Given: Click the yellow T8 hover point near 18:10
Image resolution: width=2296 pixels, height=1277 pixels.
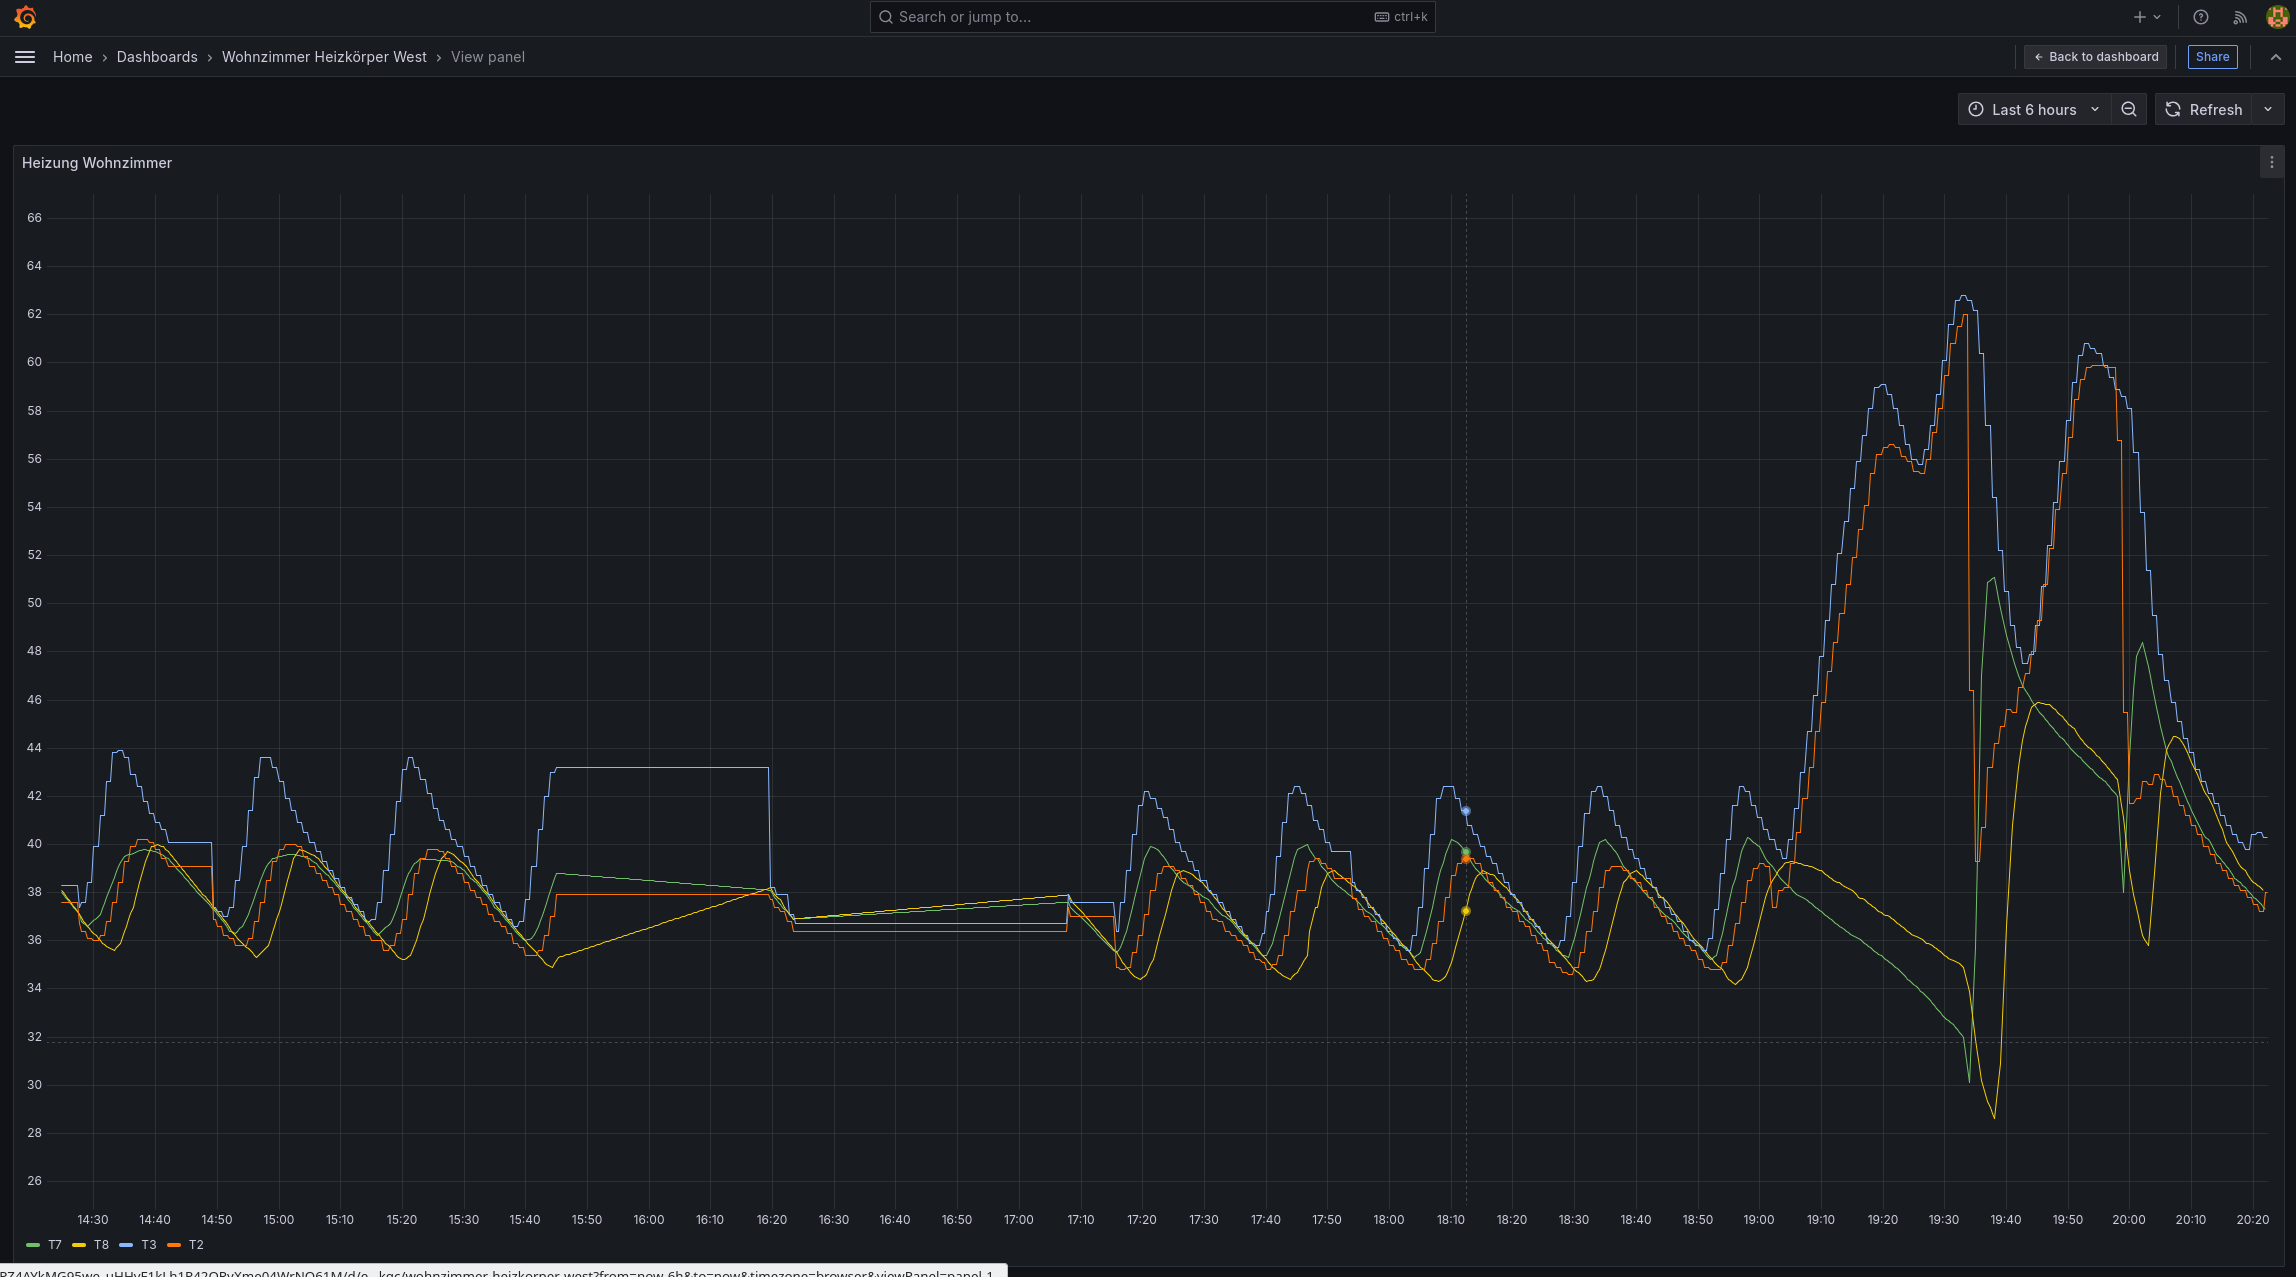Looking at the screenshot, I should [1466, 911].
